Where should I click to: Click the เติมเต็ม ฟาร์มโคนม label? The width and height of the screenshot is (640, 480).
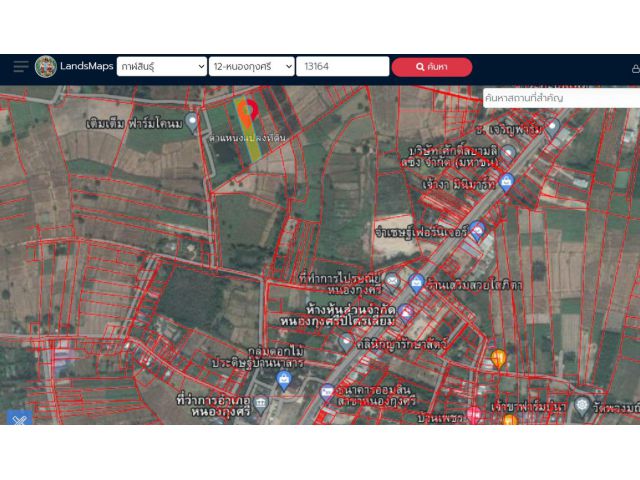tap(134, 123)
